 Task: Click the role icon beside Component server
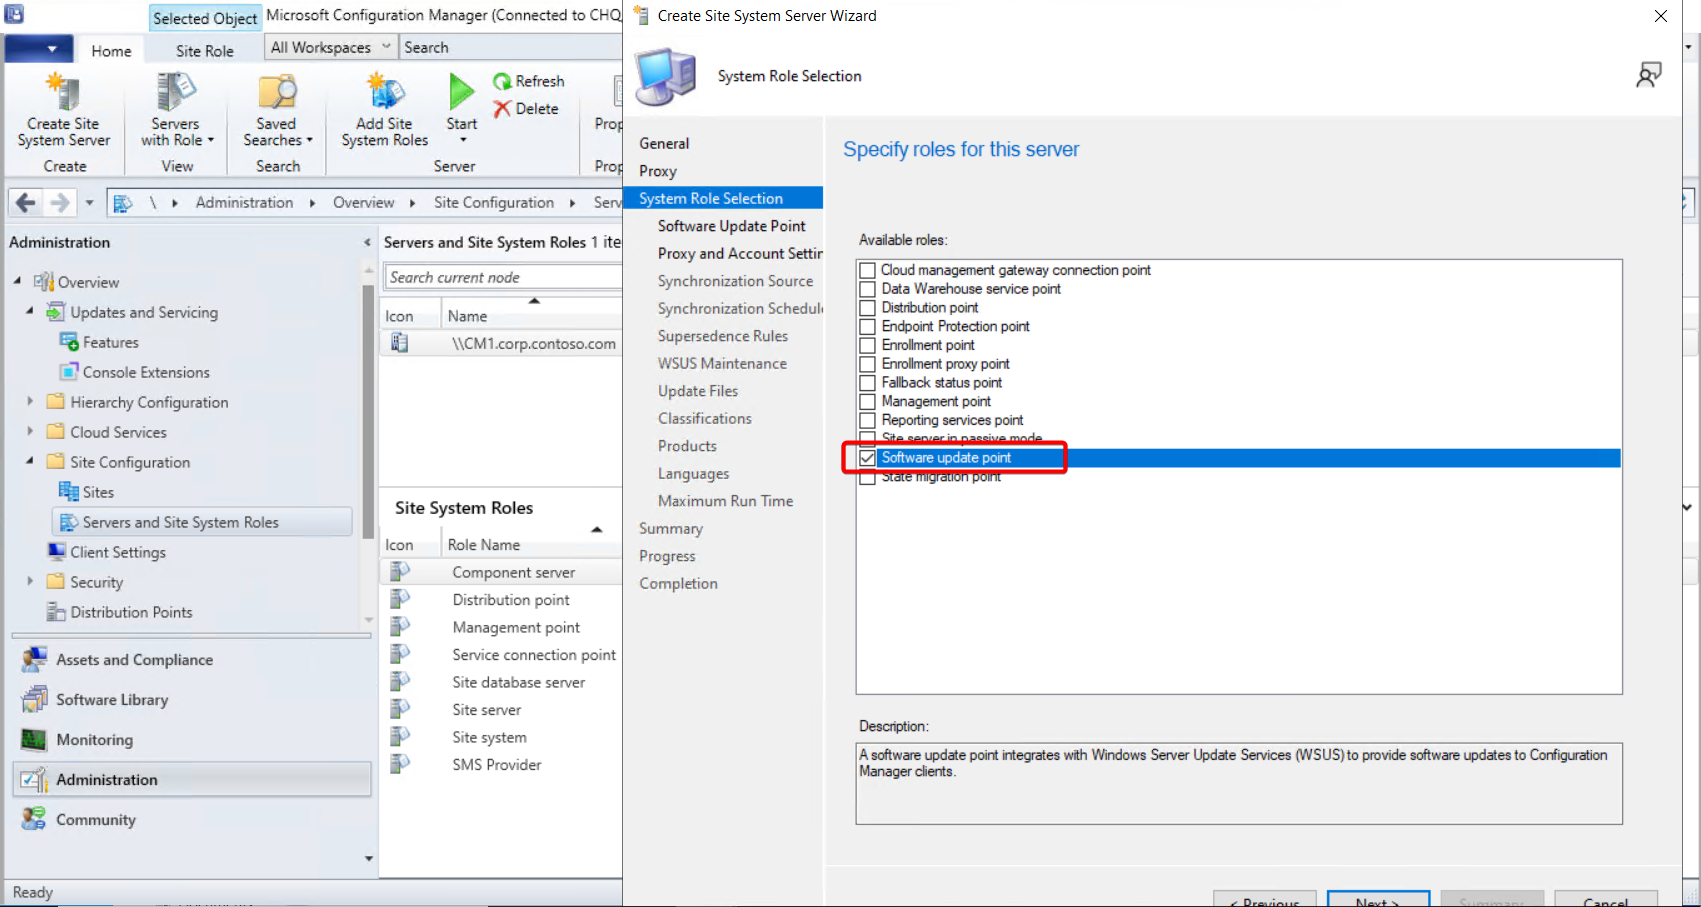pos(400,572)
